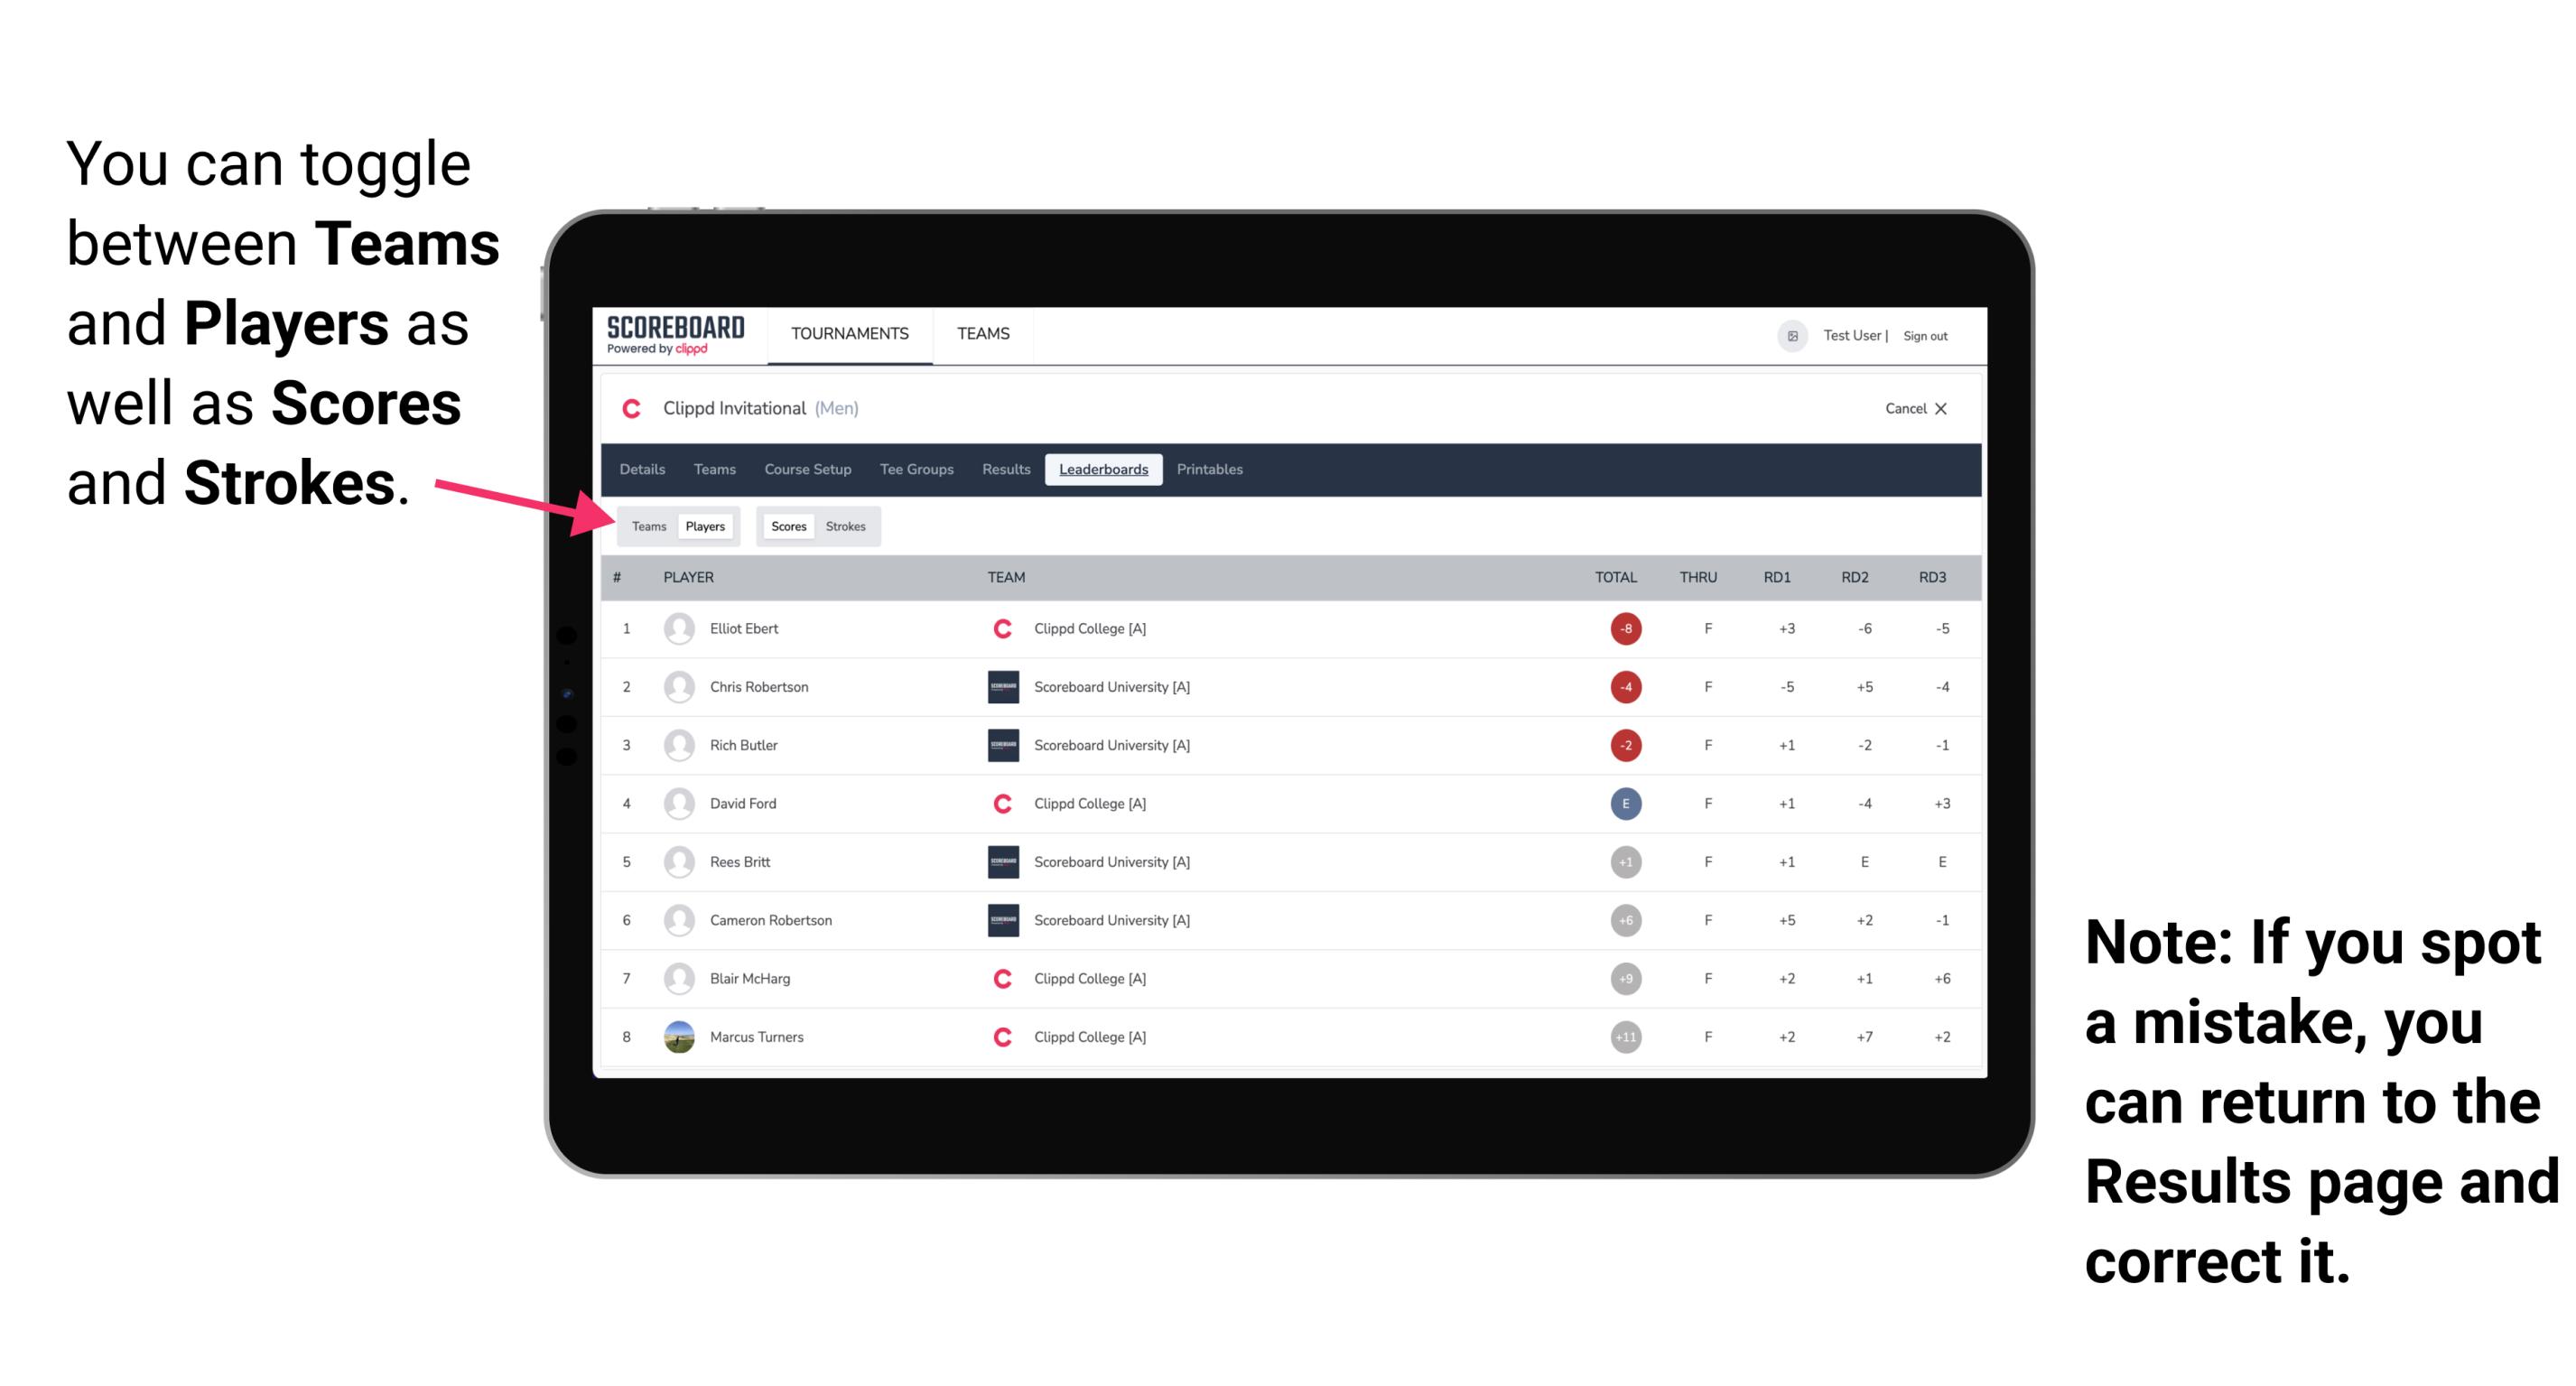Toggle to Teams leaderboard view
This screenshot has height=1386, width=2576.
click(646, 526)
